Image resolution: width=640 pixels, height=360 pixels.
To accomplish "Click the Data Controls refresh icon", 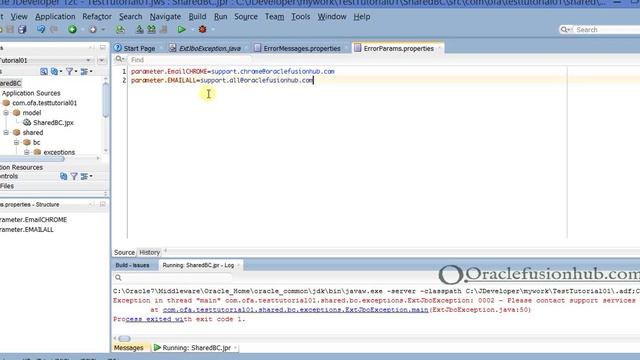I will (63, 176).
